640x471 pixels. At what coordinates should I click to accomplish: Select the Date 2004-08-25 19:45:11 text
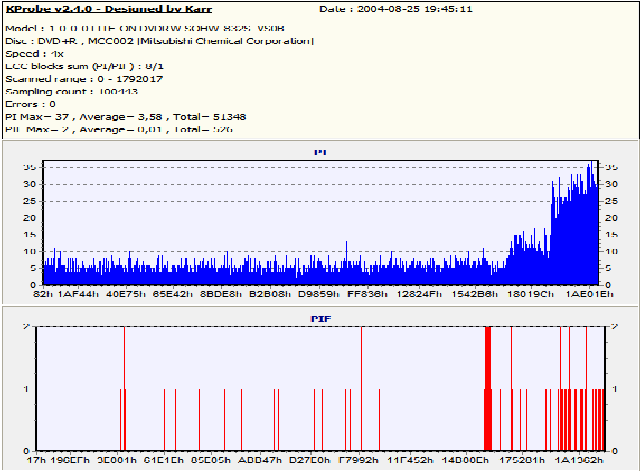(x=396, y=9)
